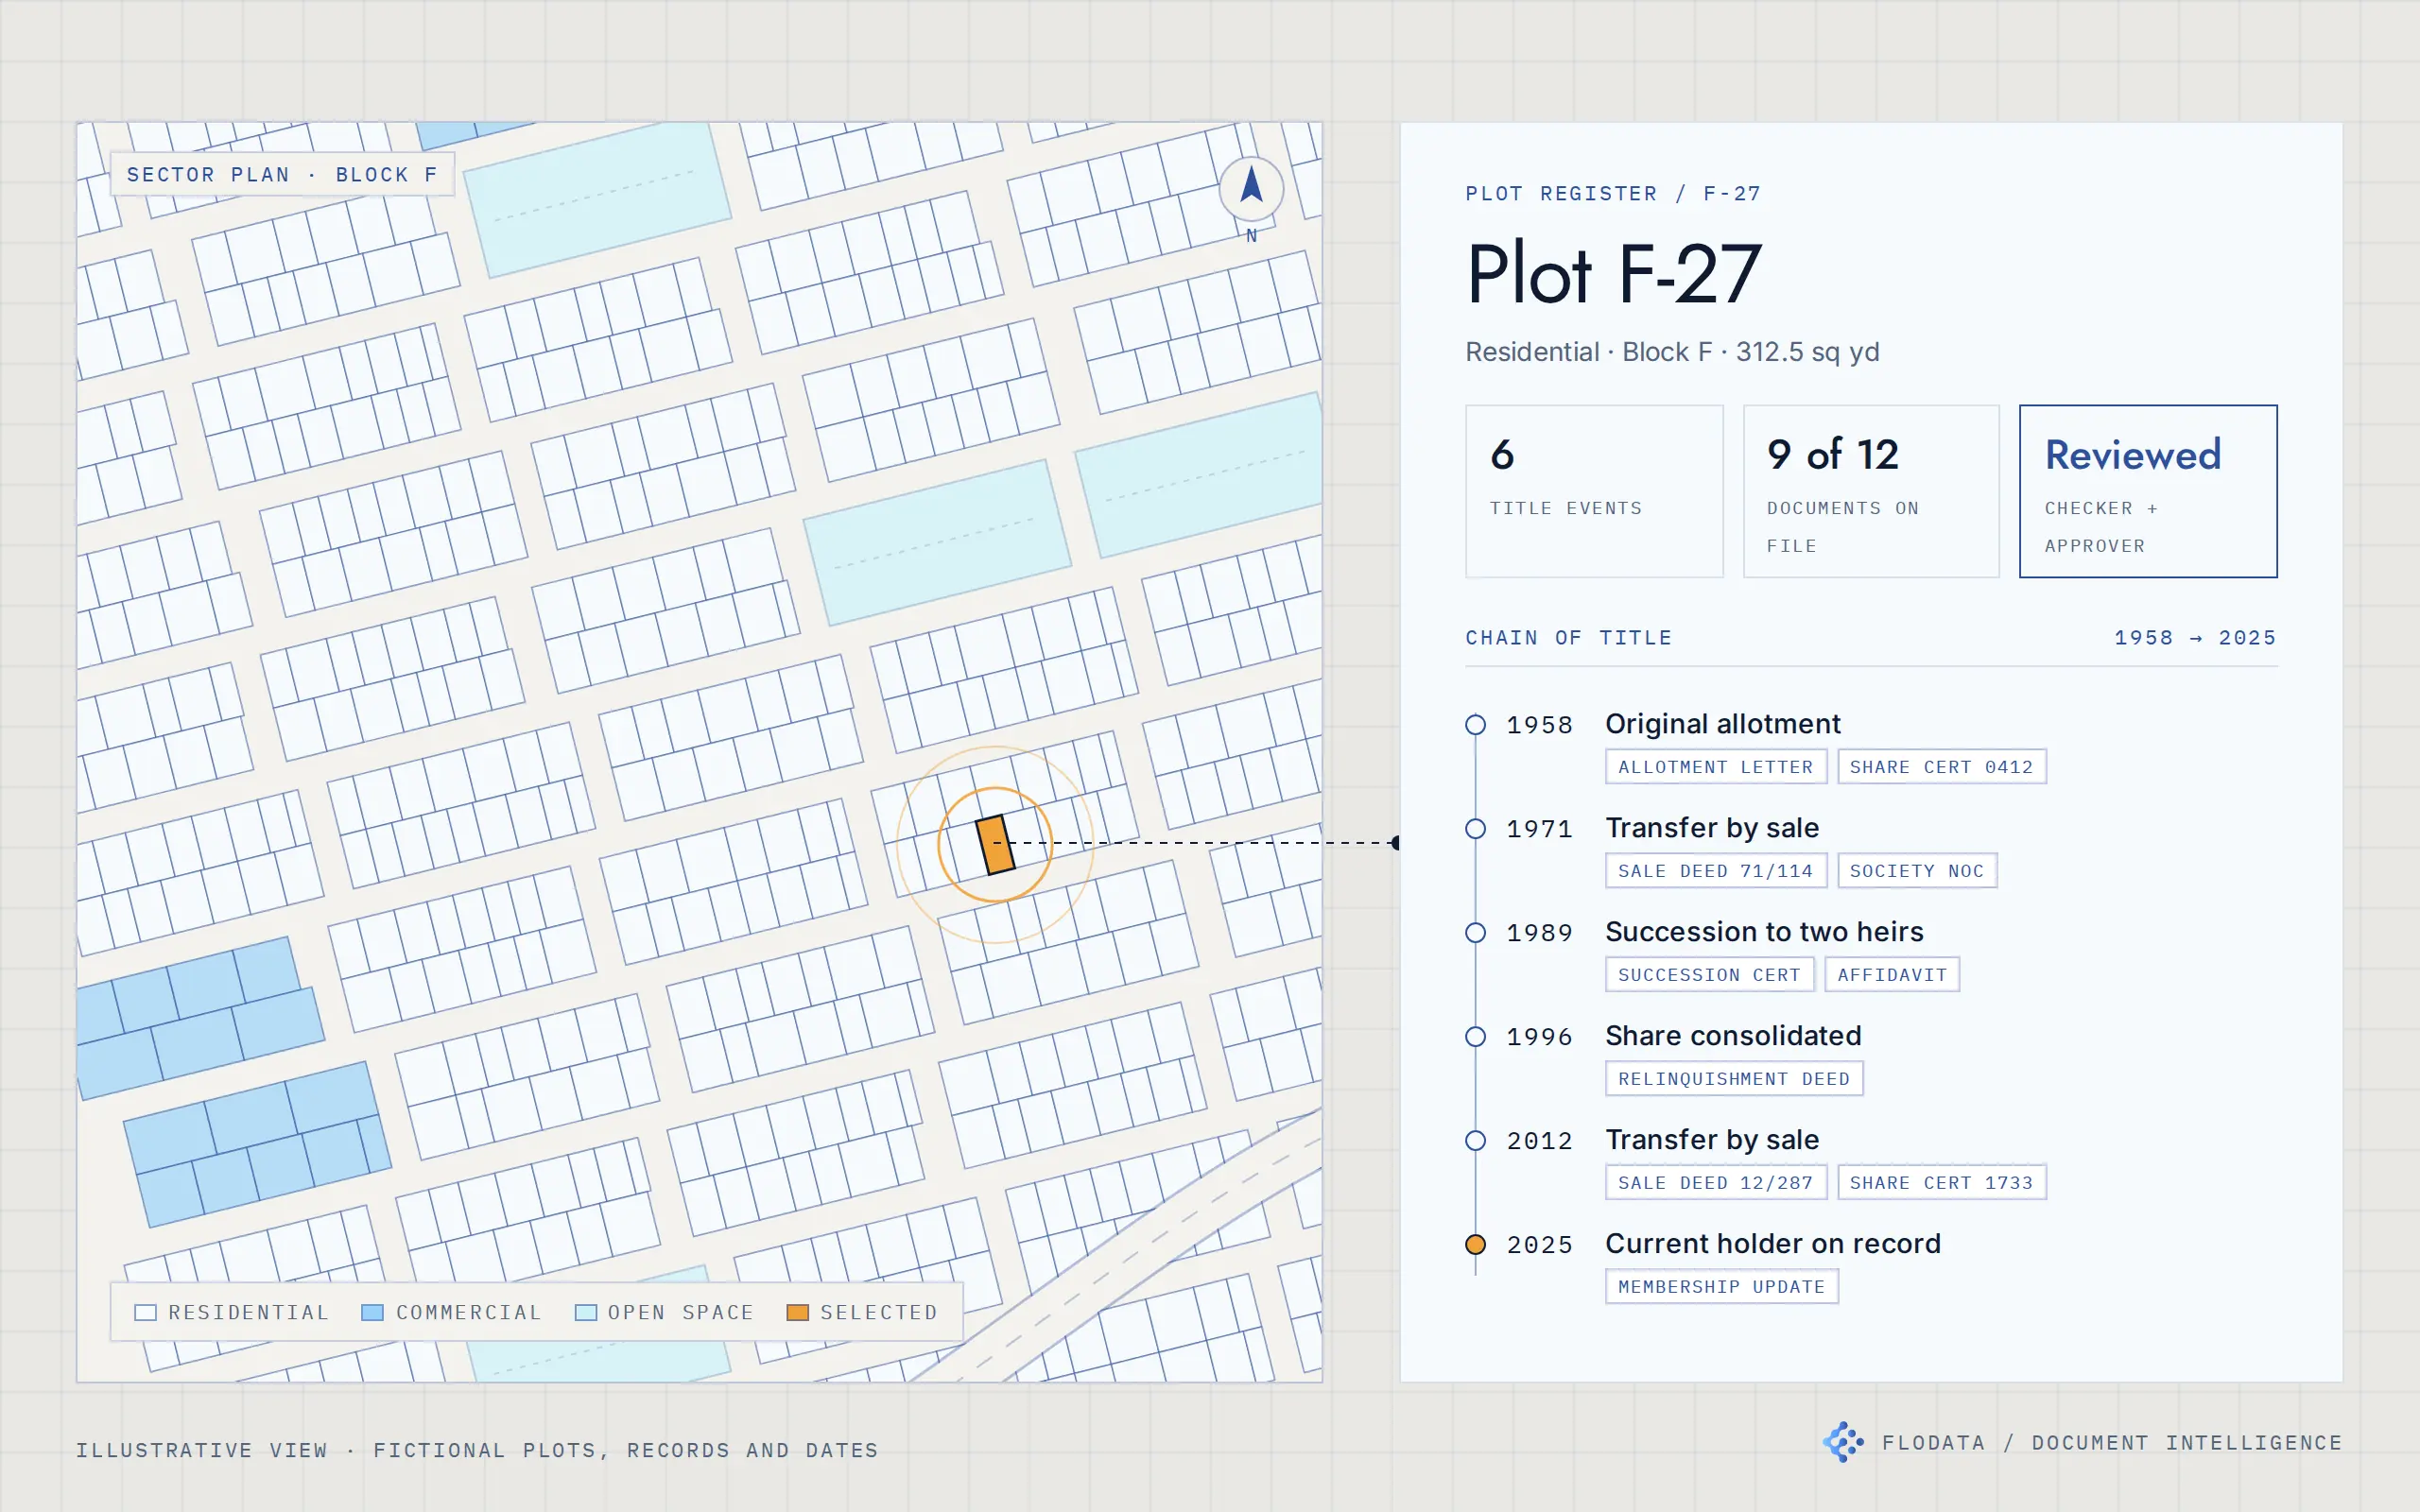The height and width of the screenshot is (1512, 2420).
Task: Click the Residential Block F 312.5 sq yd subtitle
Action: click(x=1672, y=352)
